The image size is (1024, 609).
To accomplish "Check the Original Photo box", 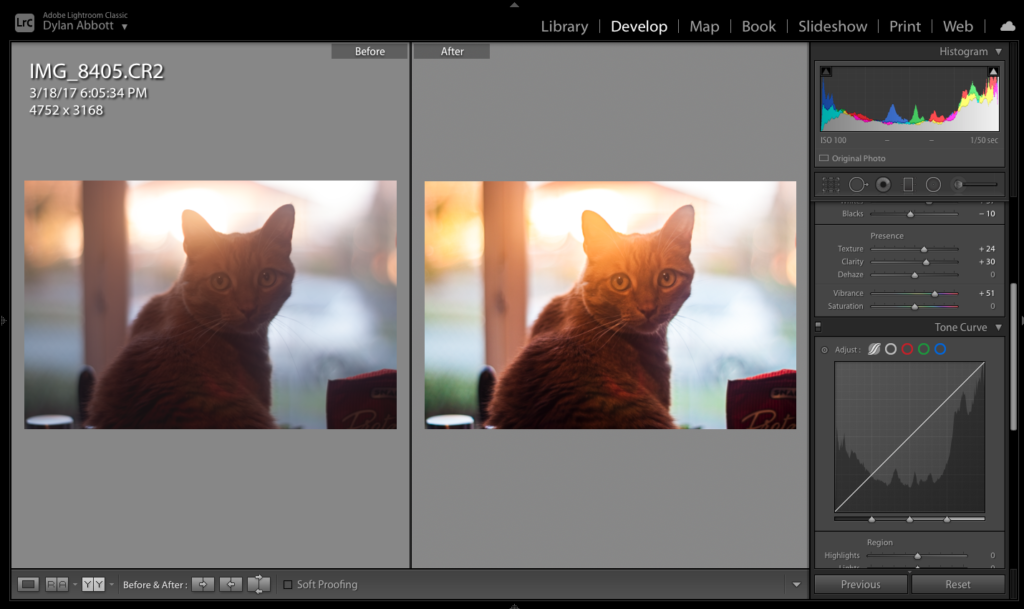I will coord(824,158).
